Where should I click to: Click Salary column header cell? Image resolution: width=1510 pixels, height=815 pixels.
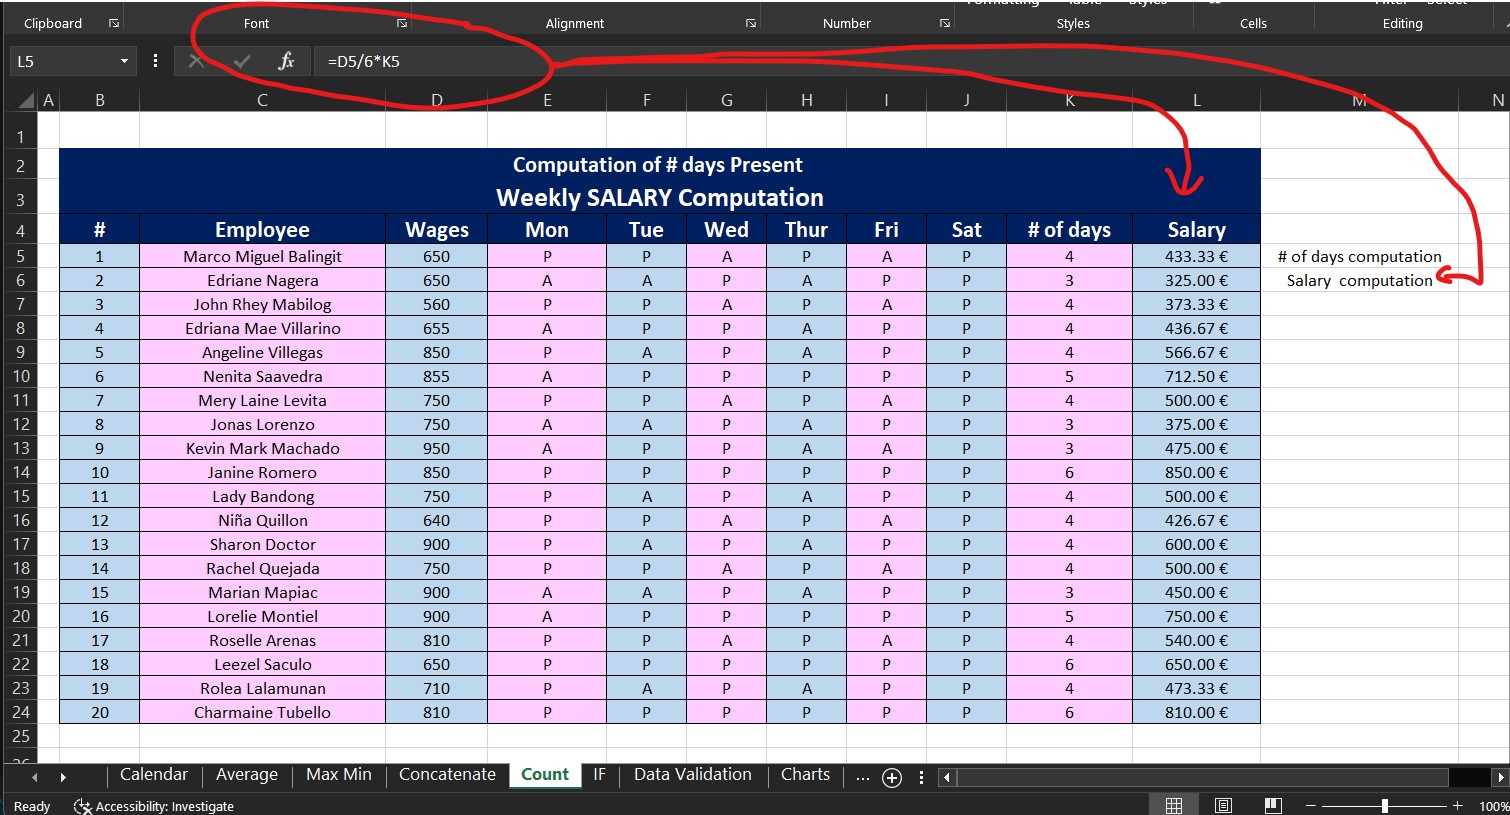pos(1196,229)
